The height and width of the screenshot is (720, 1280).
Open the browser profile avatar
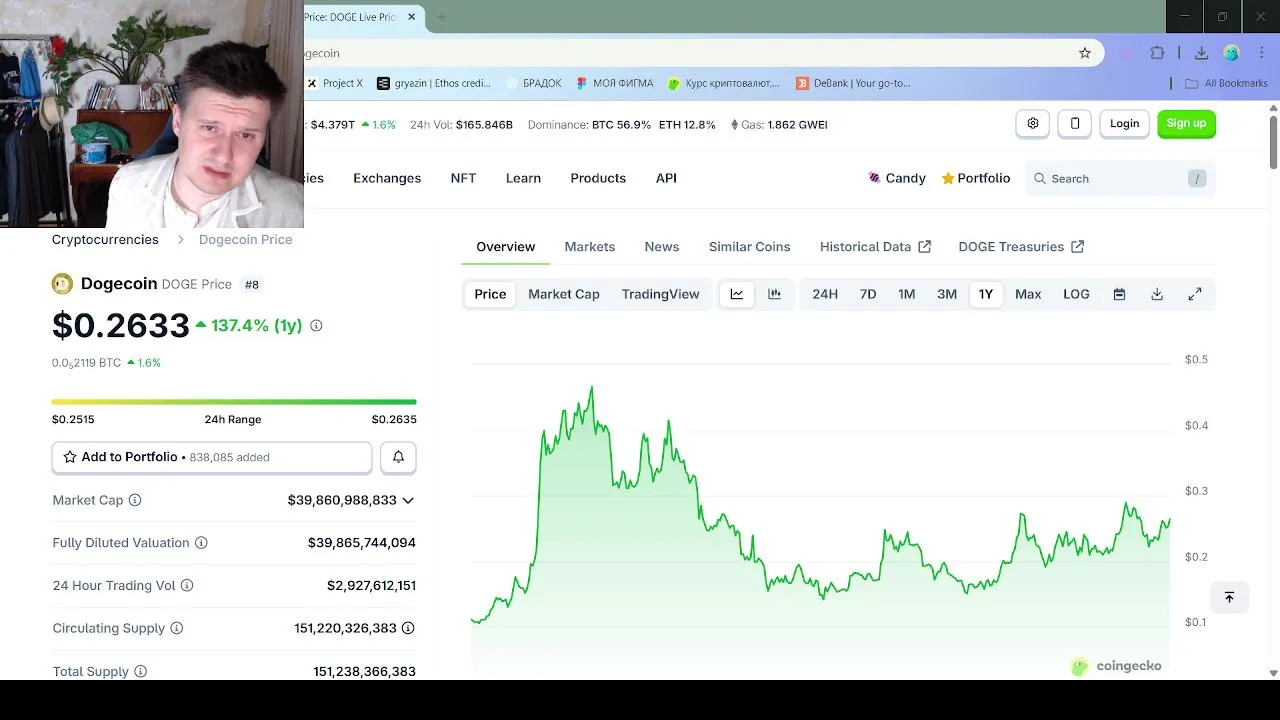point(1232,53)
